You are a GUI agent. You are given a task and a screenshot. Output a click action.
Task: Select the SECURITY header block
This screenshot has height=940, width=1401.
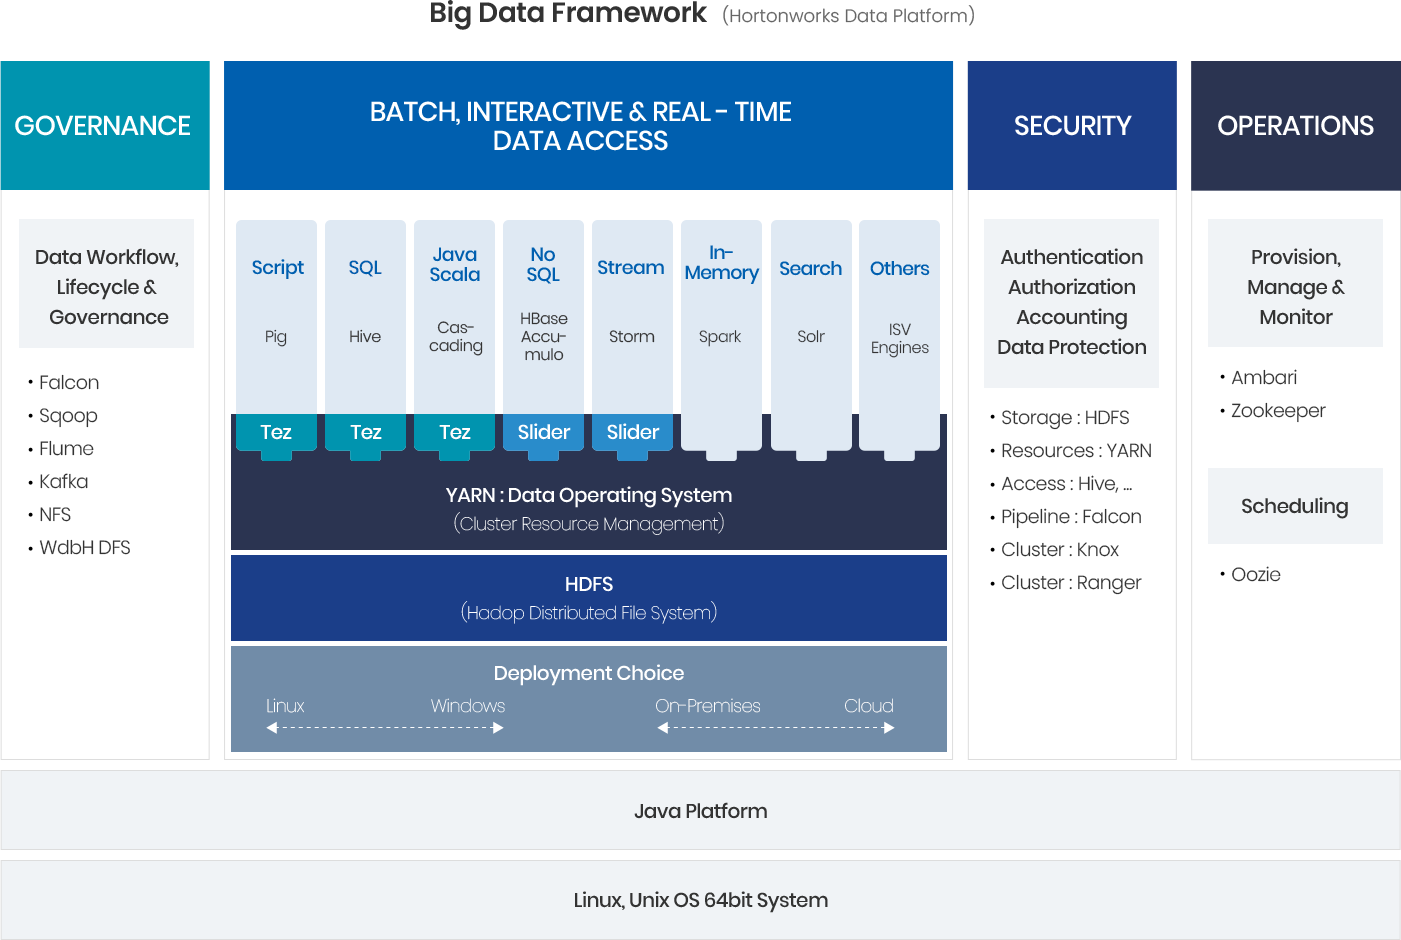tap(1072, 125)
